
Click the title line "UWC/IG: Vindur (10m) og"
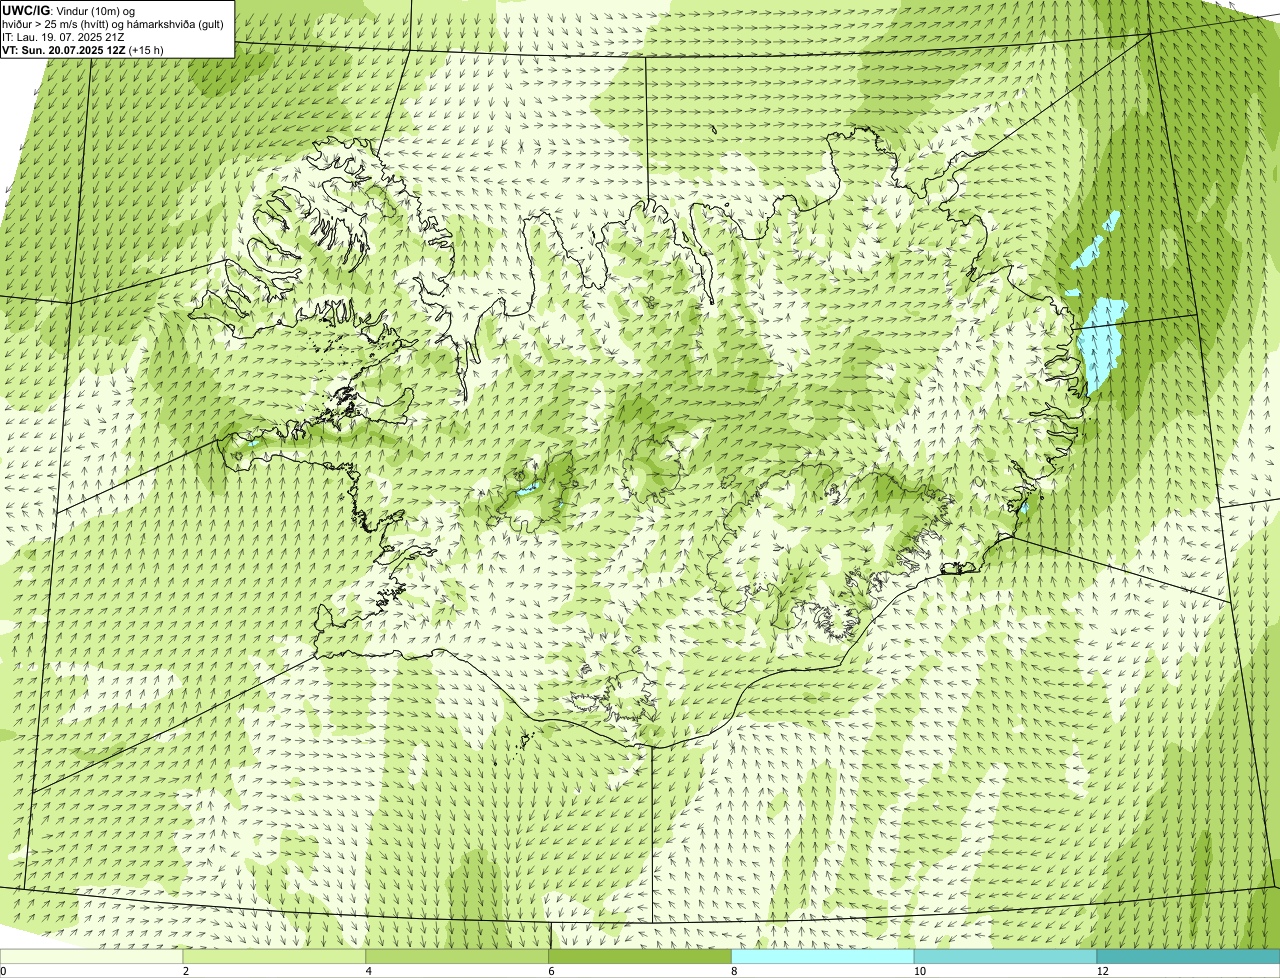[x=69, y=10]
